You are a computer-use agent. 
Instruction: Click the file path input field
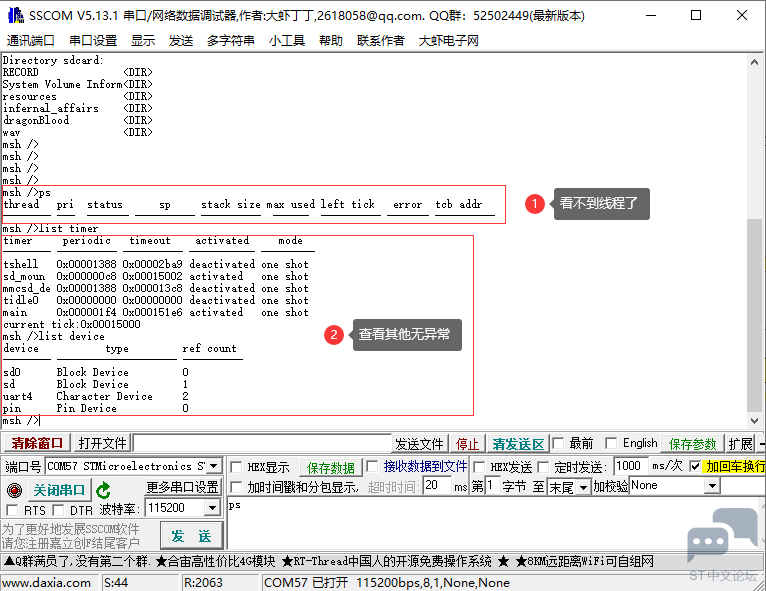(x=262, y=443)
